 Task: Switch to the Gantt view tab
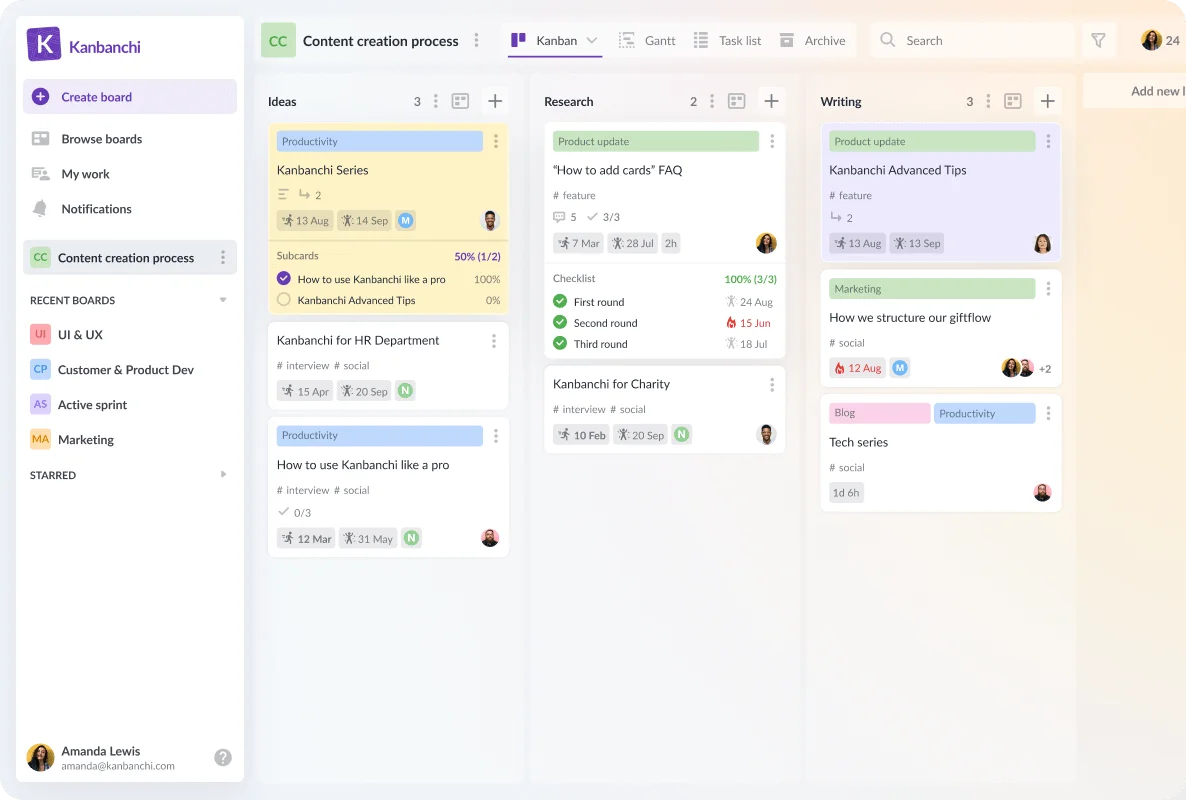point(647,41)
